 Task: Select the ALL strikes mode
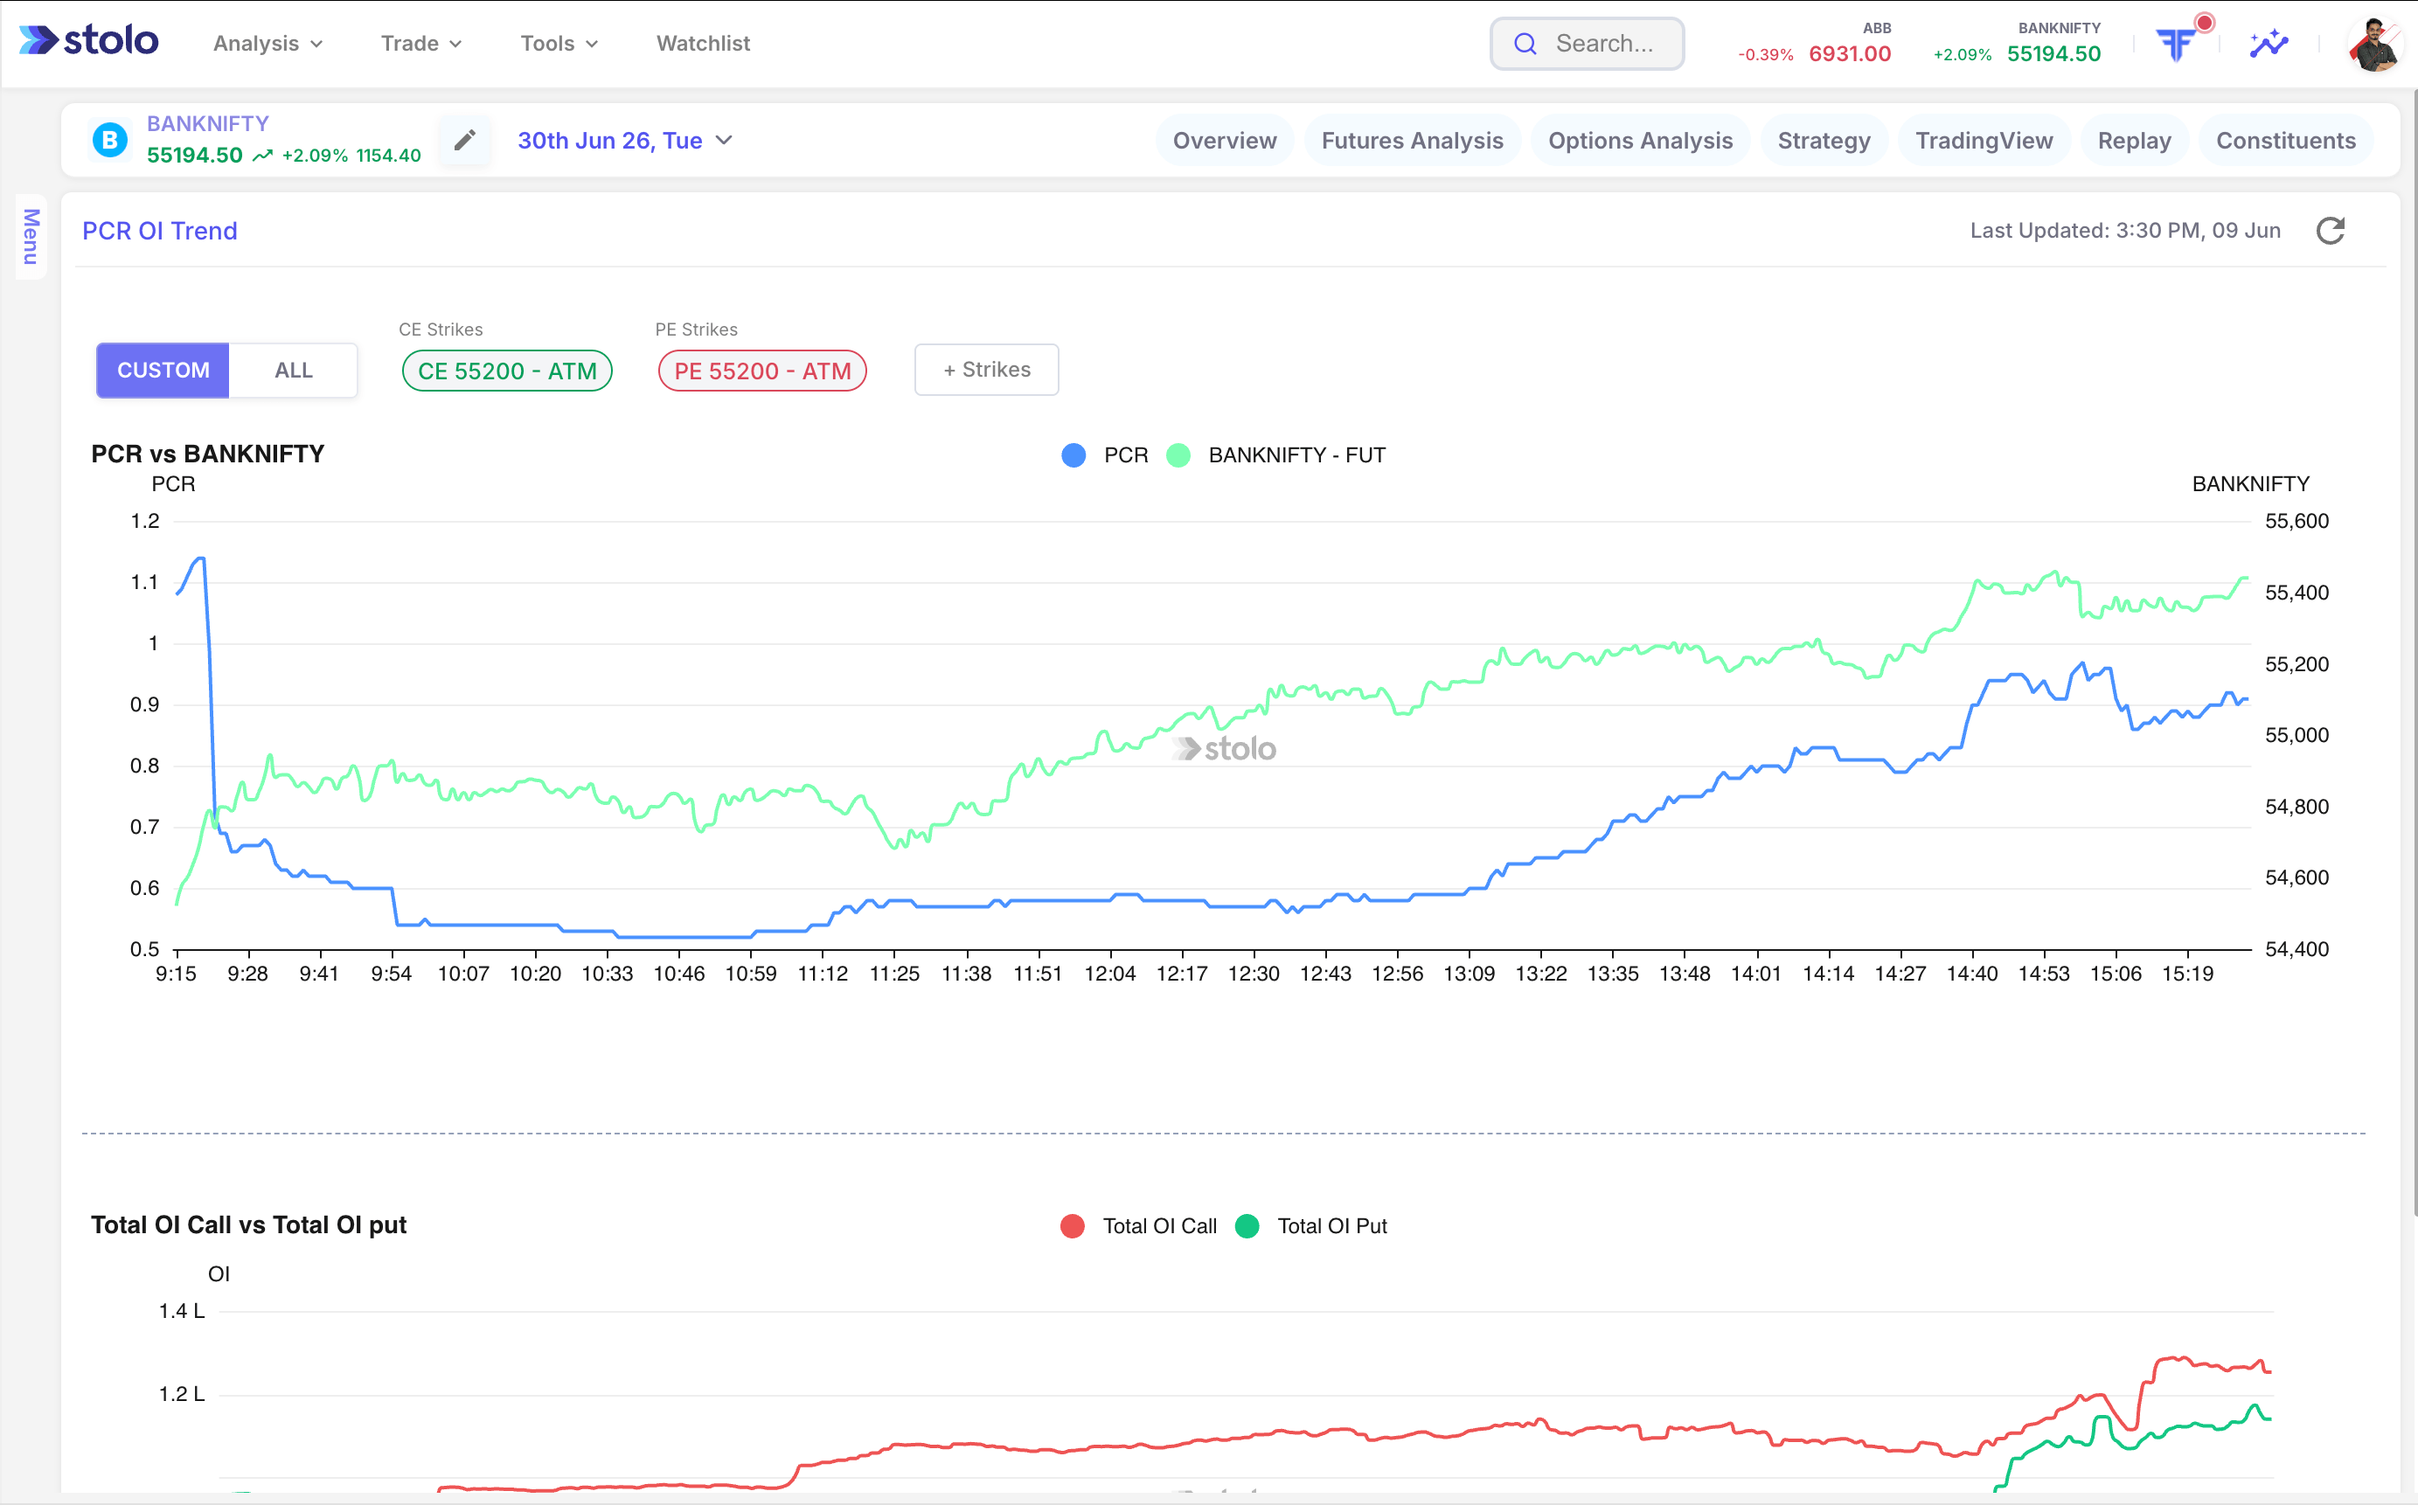293,370
